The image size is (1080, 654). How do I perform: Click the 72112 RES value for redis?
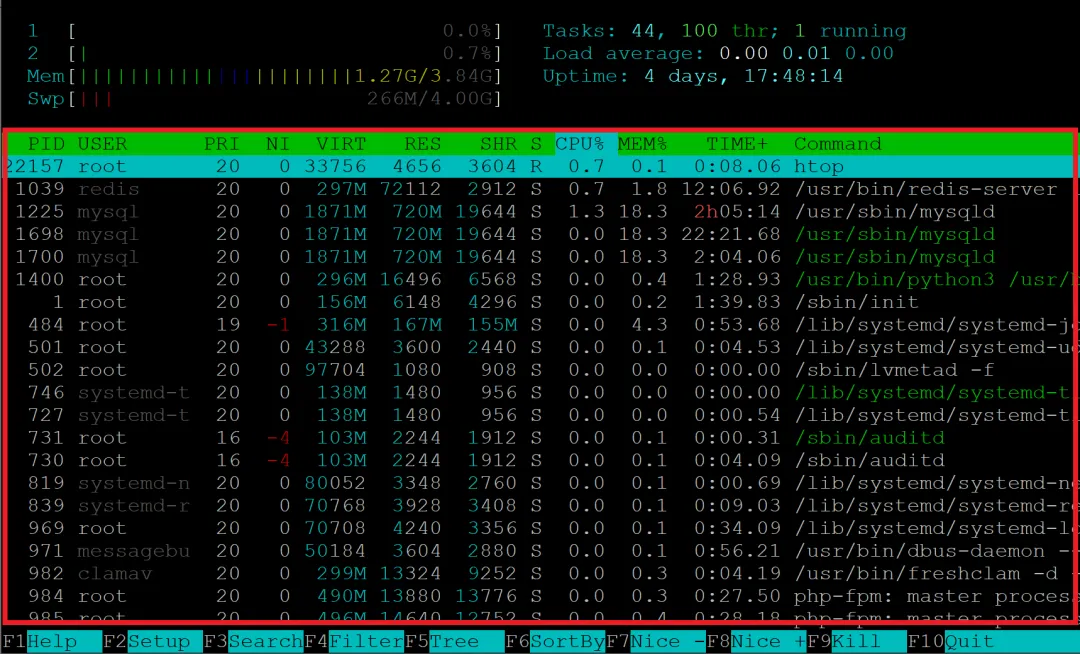tap(411, 189)
